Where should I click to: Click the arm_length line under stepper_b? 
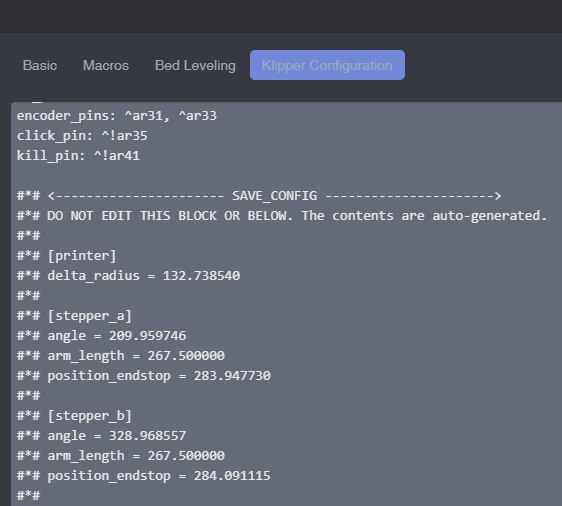[x=121, y=456]
